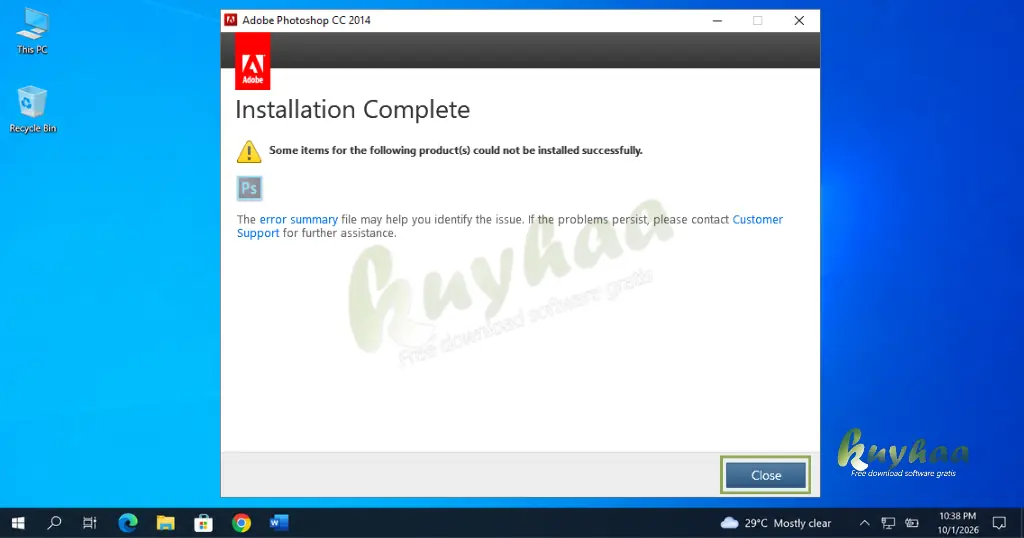The height and width of the screenshot is (538, 1024).
Task: Click the red Adobe logo badge
Action: point(253,61)
